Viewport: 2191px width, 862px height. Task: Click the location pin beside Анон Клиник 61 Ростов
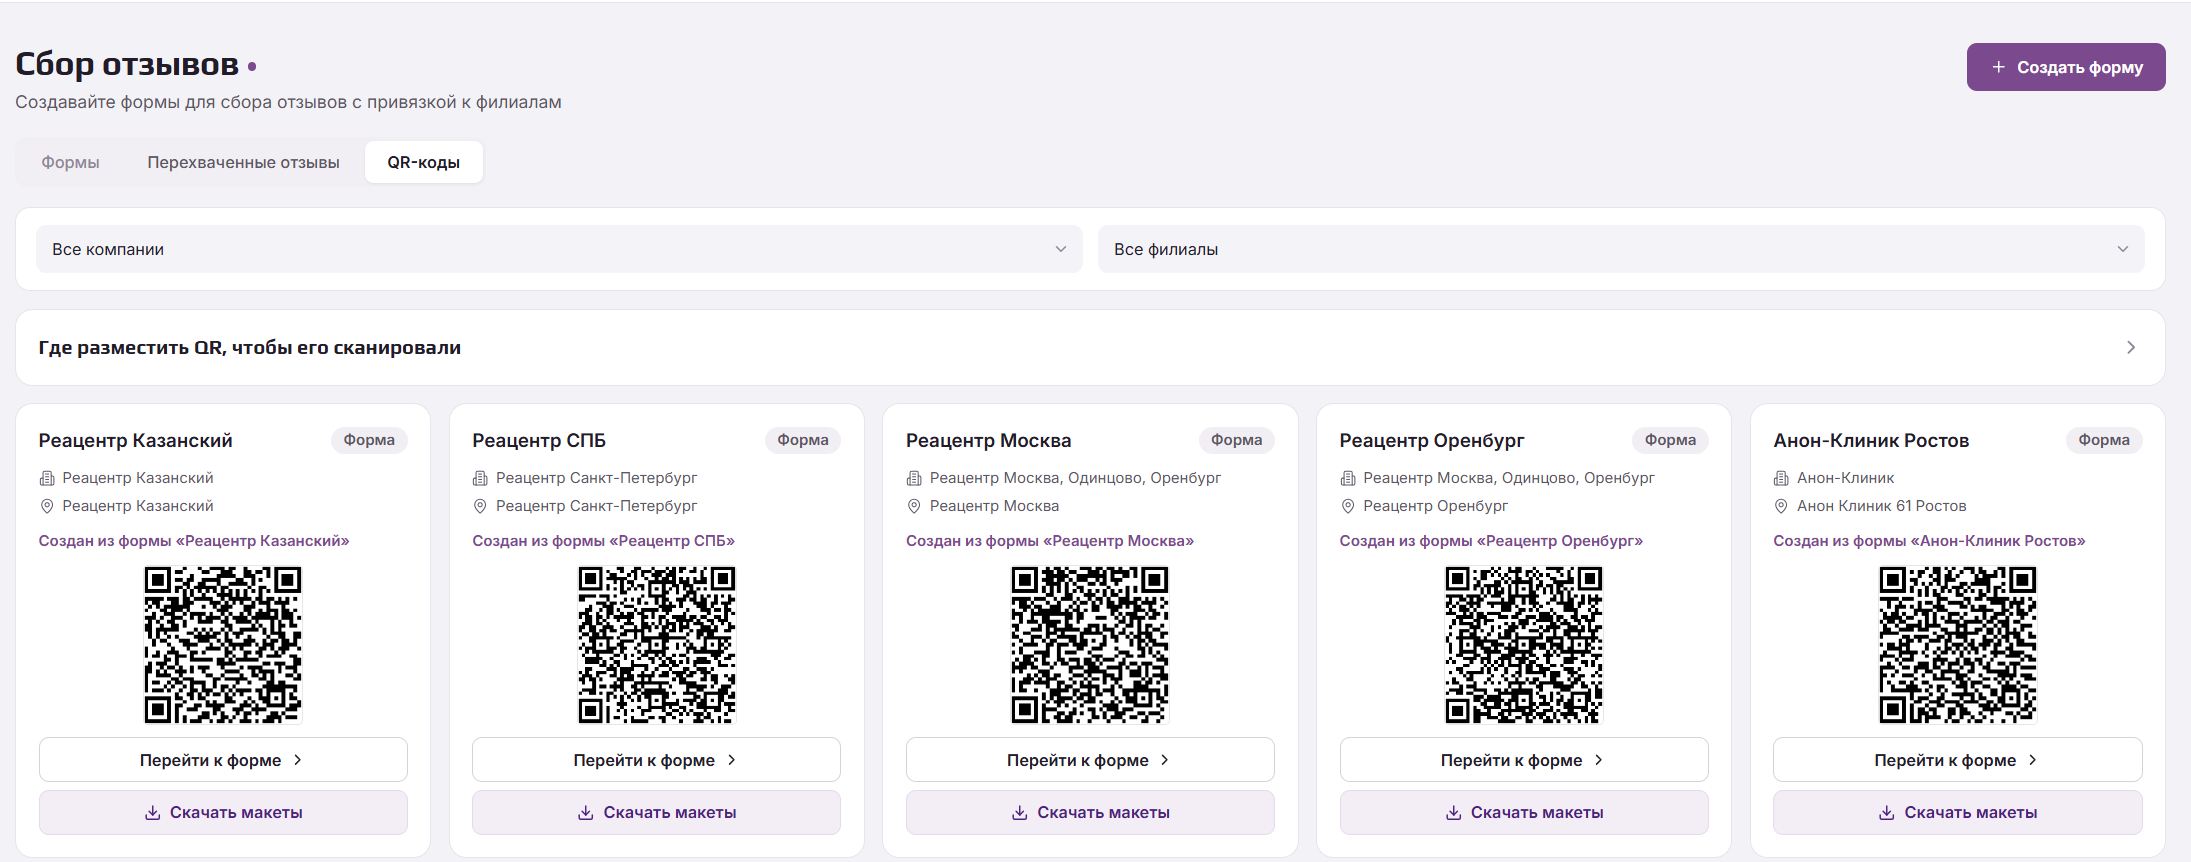pos(1781,506)
